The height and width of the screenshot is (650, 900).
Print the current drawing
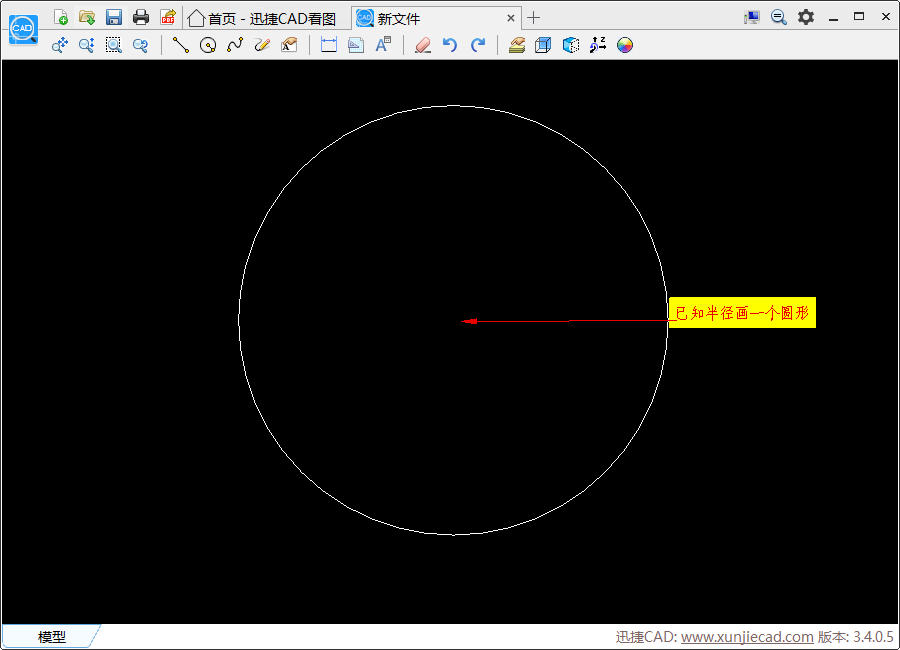pyautogui.click(x=141, y=17)
